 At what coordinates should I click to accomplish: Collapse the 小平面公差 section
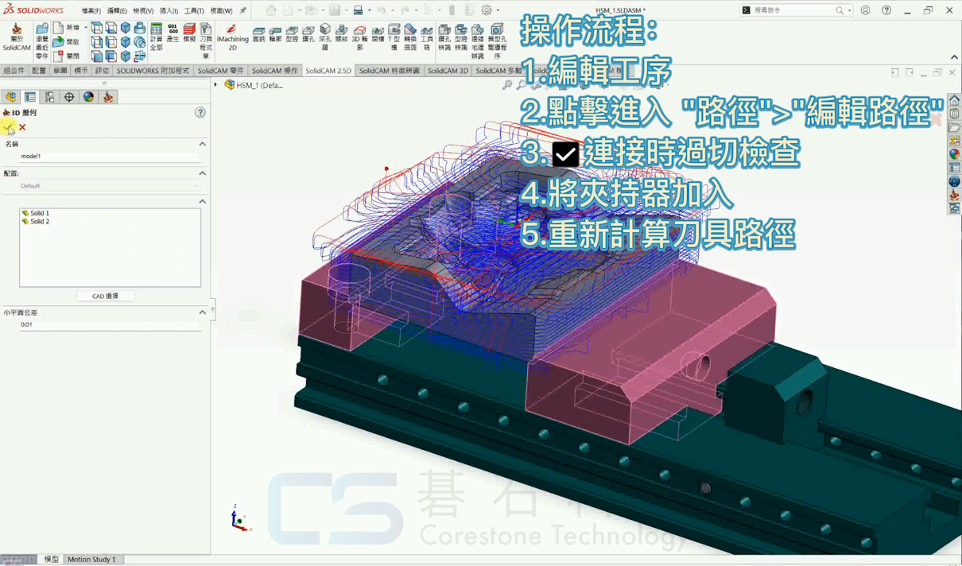(202, 312)
